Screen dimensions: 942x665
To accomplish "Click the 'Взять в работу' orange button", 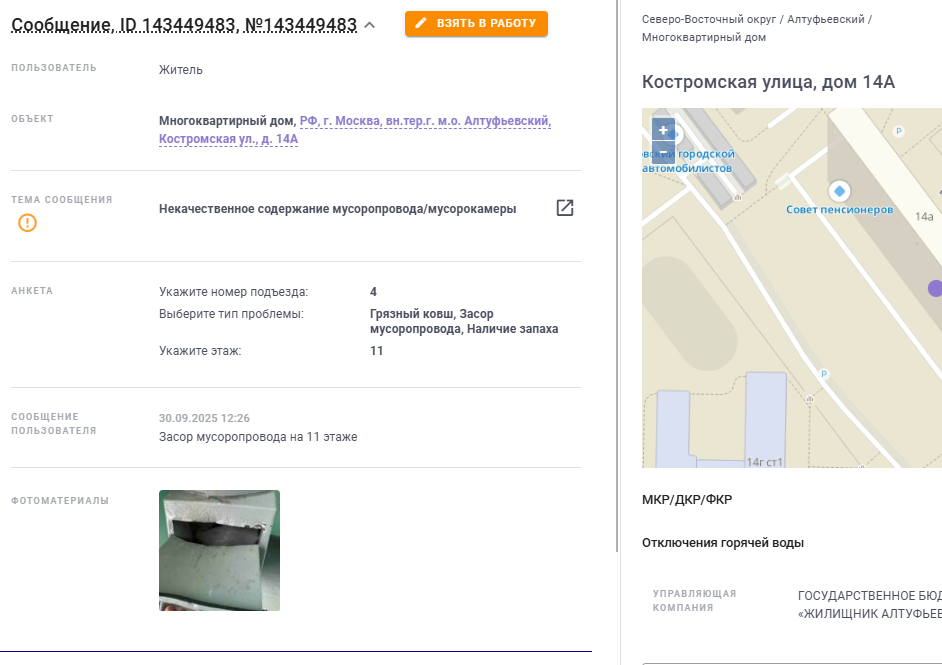I will [x=476, y=23].
